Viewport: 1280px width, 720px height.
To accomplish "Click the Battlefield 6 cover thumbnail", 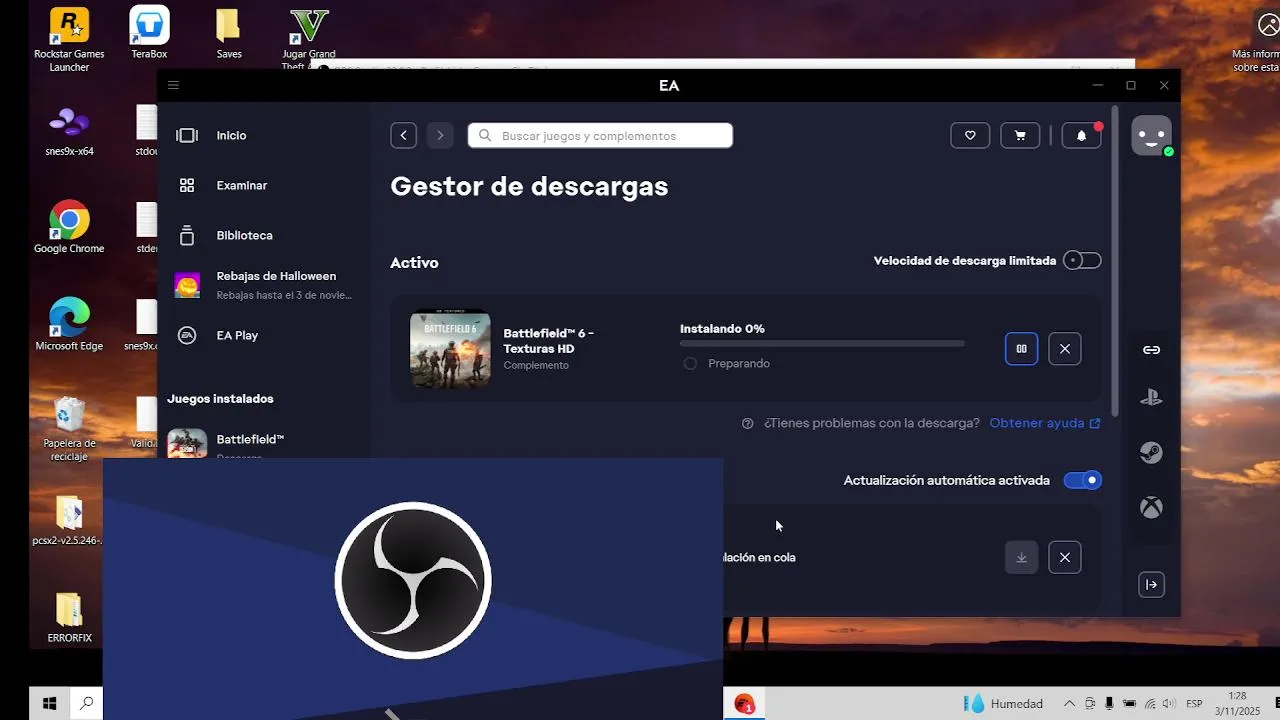I will 450,348.
